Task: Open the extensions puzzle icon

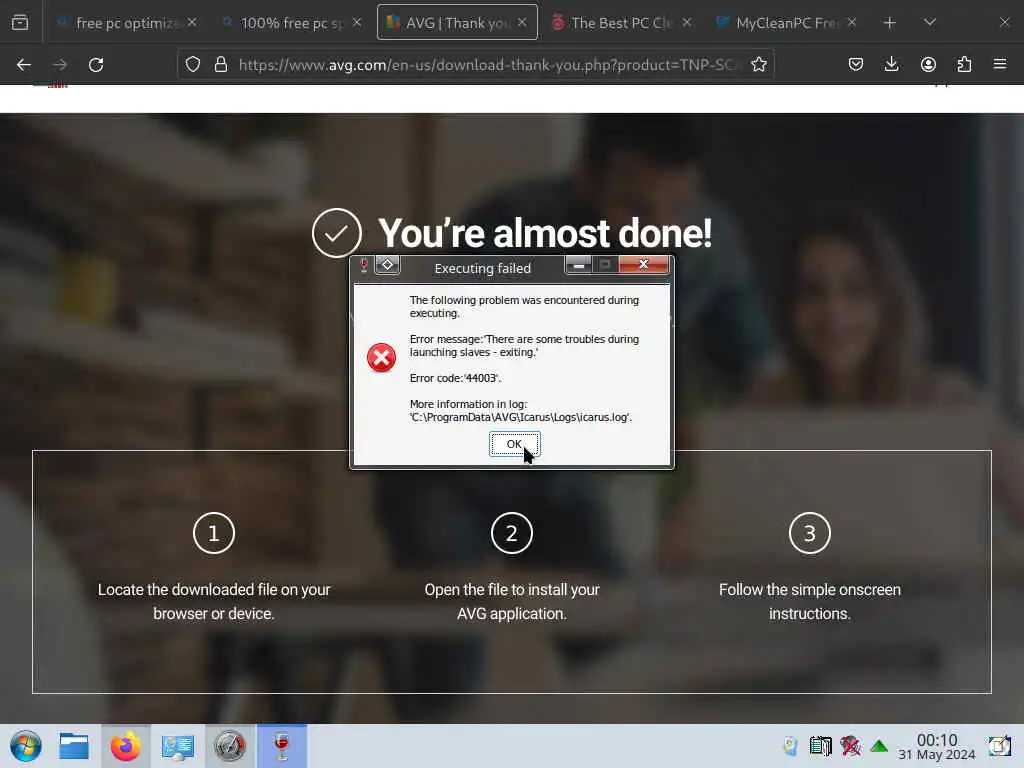Action: click(964, 65)
